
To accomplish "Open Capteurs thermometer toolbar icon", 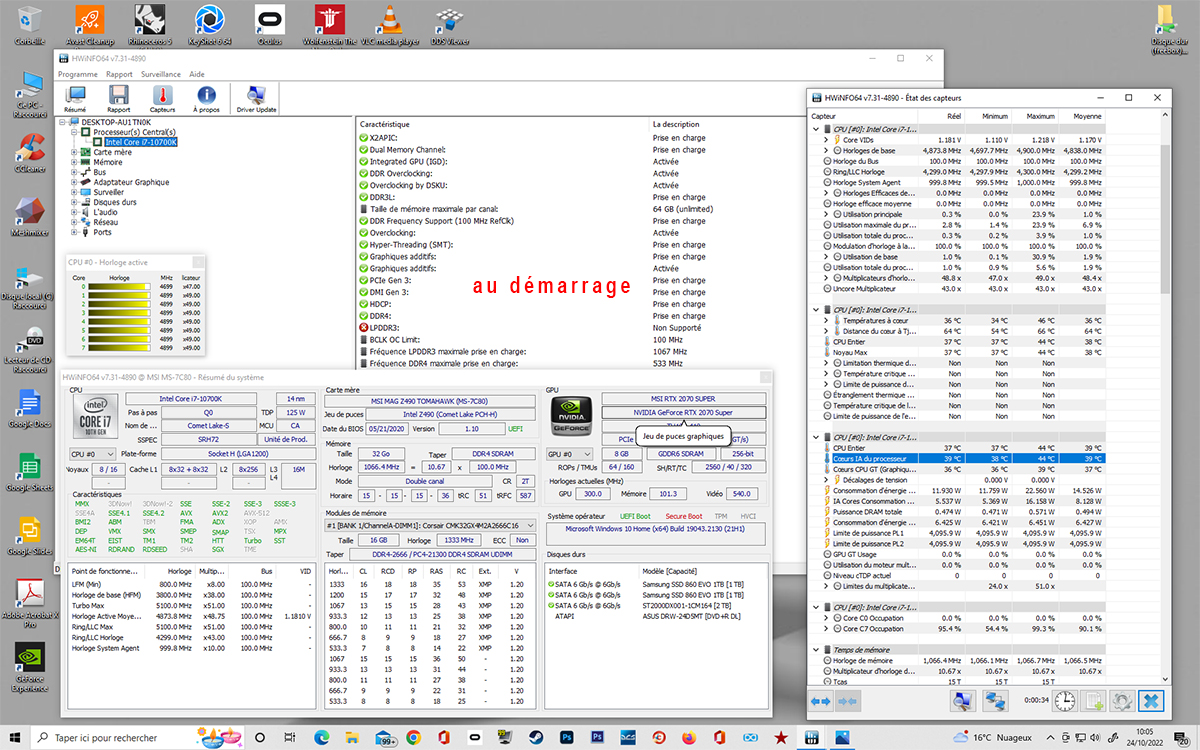I will [x=162, y=98].
